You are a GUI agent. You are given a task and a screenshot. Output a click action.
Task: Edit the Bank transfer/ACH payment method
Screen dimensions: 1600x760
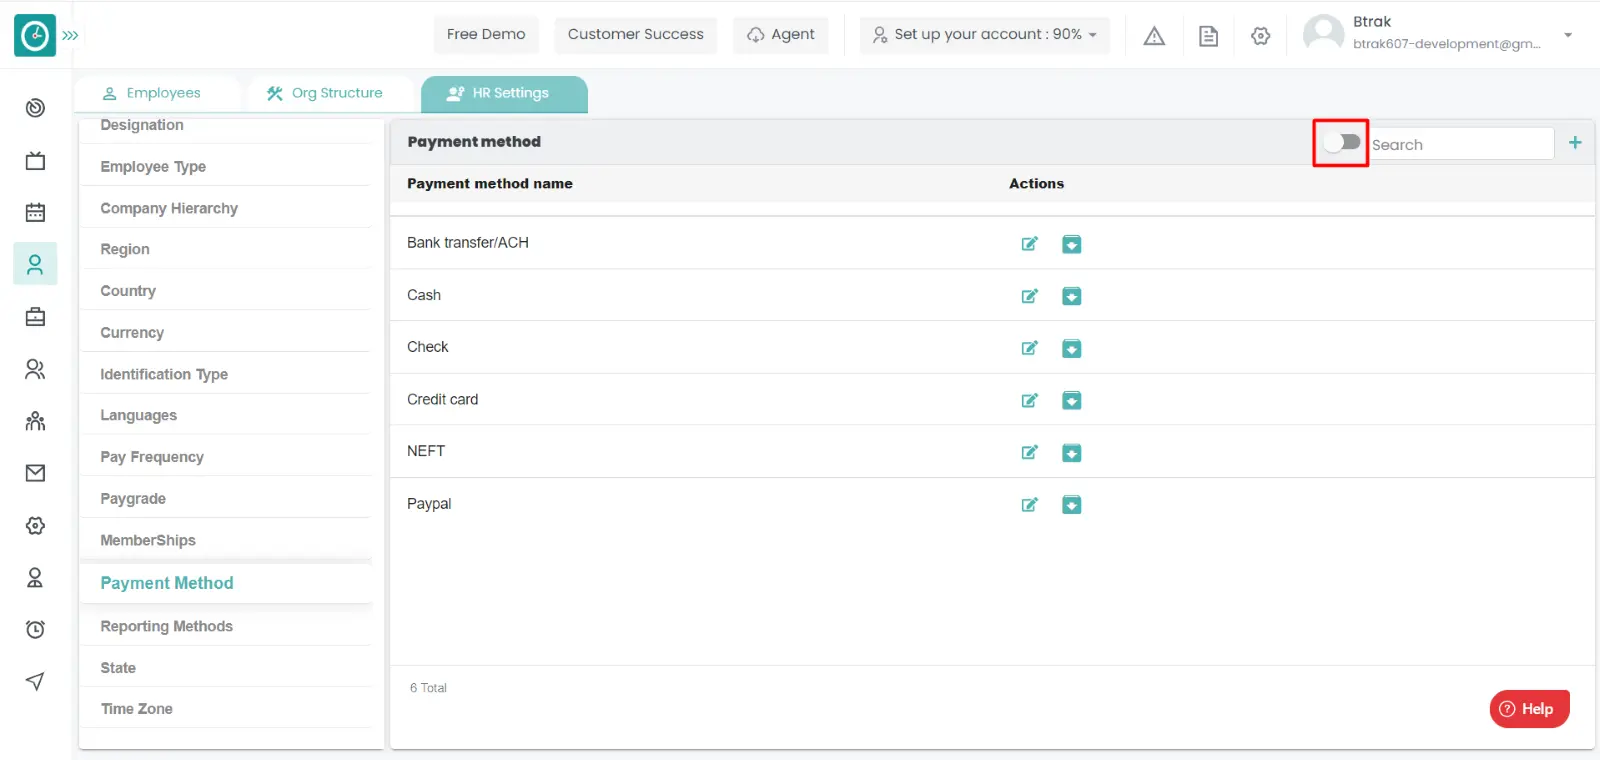click(x=1029, y=244)
